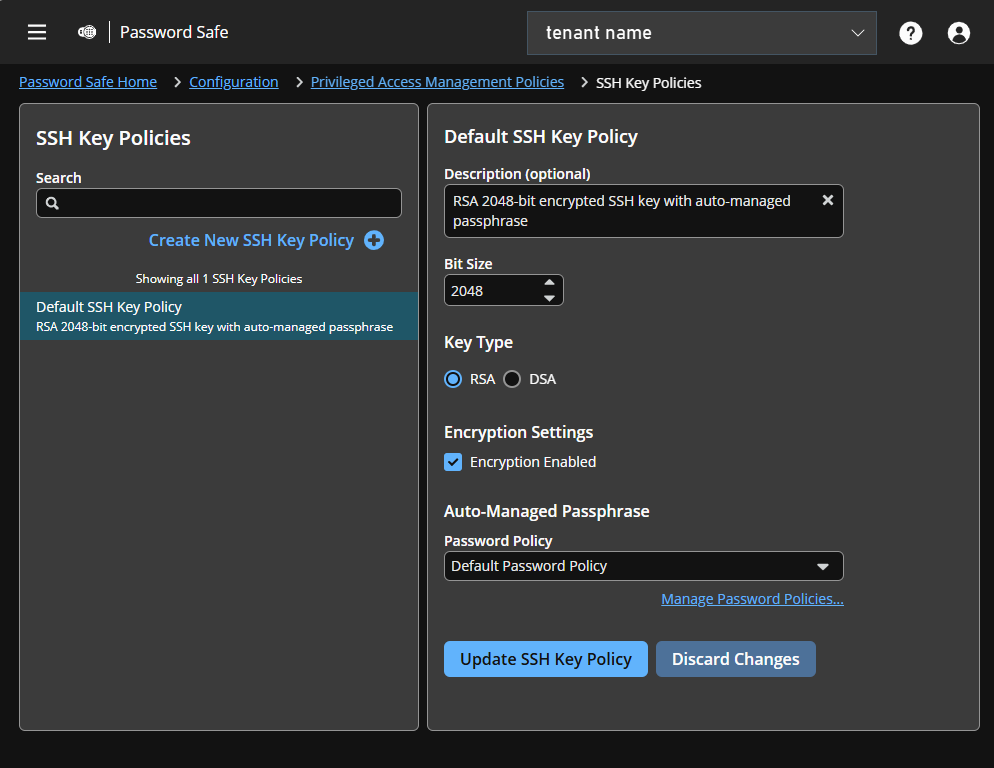The width and height of the screenshot is (994, 768).
Task: Open the Password Policy dropdown
Action: click(x=643, y=565)
